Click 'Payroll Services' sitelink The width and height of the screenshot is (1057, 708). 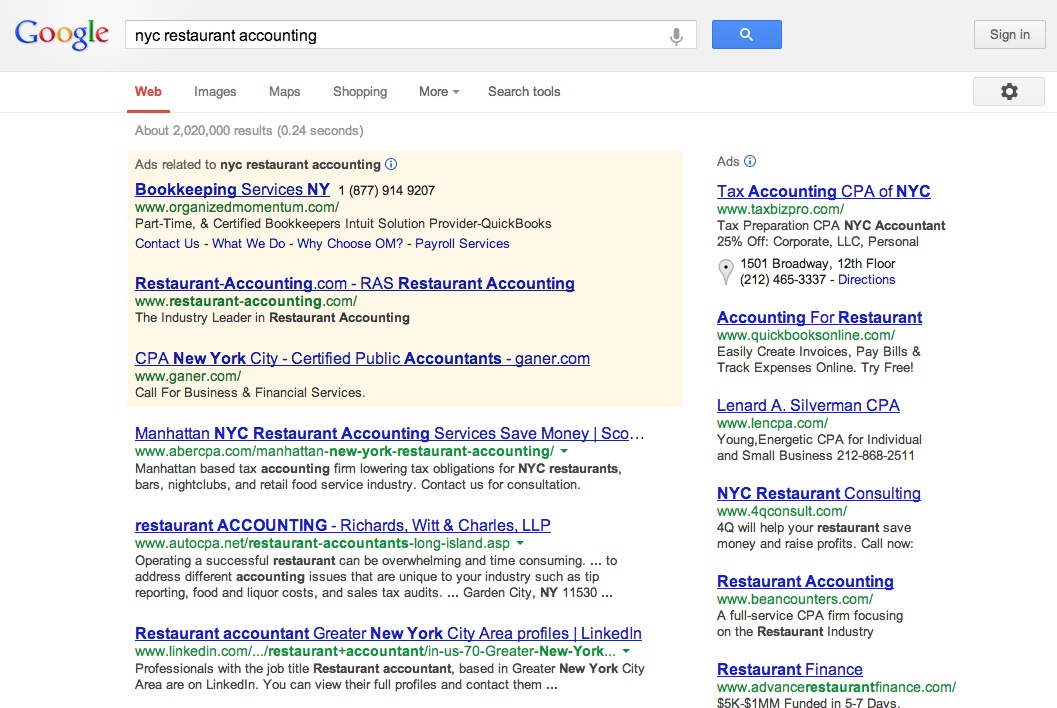tap(462, 243)
